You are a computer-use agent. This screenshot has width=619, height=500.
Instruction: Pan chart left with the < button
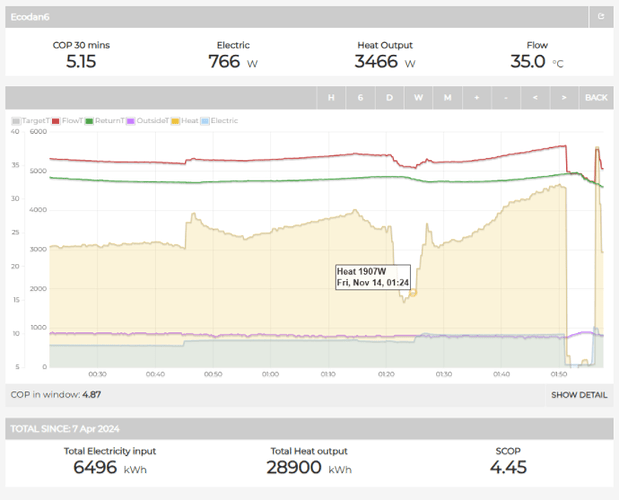[536, 97]
